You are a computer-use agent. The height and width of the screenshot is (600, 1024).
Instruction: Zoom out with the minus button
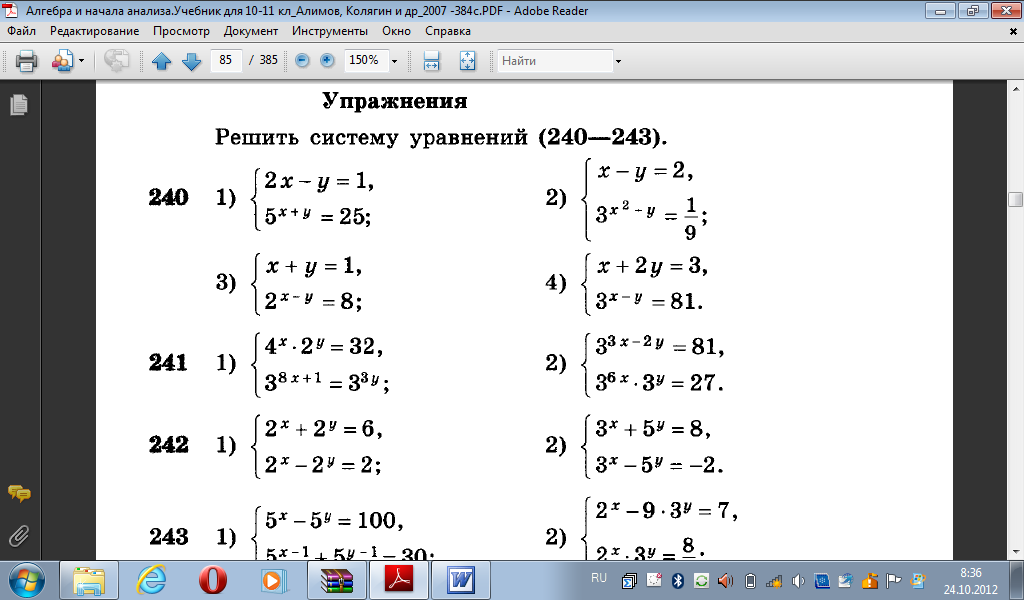[302, 61]
